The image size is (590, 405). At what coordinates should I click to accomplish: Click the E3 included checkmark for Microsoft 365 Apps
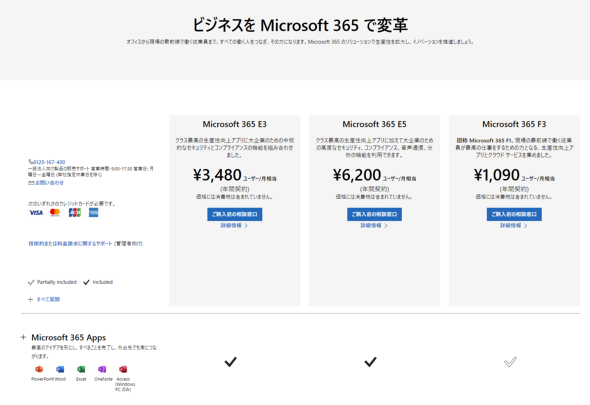231,362
